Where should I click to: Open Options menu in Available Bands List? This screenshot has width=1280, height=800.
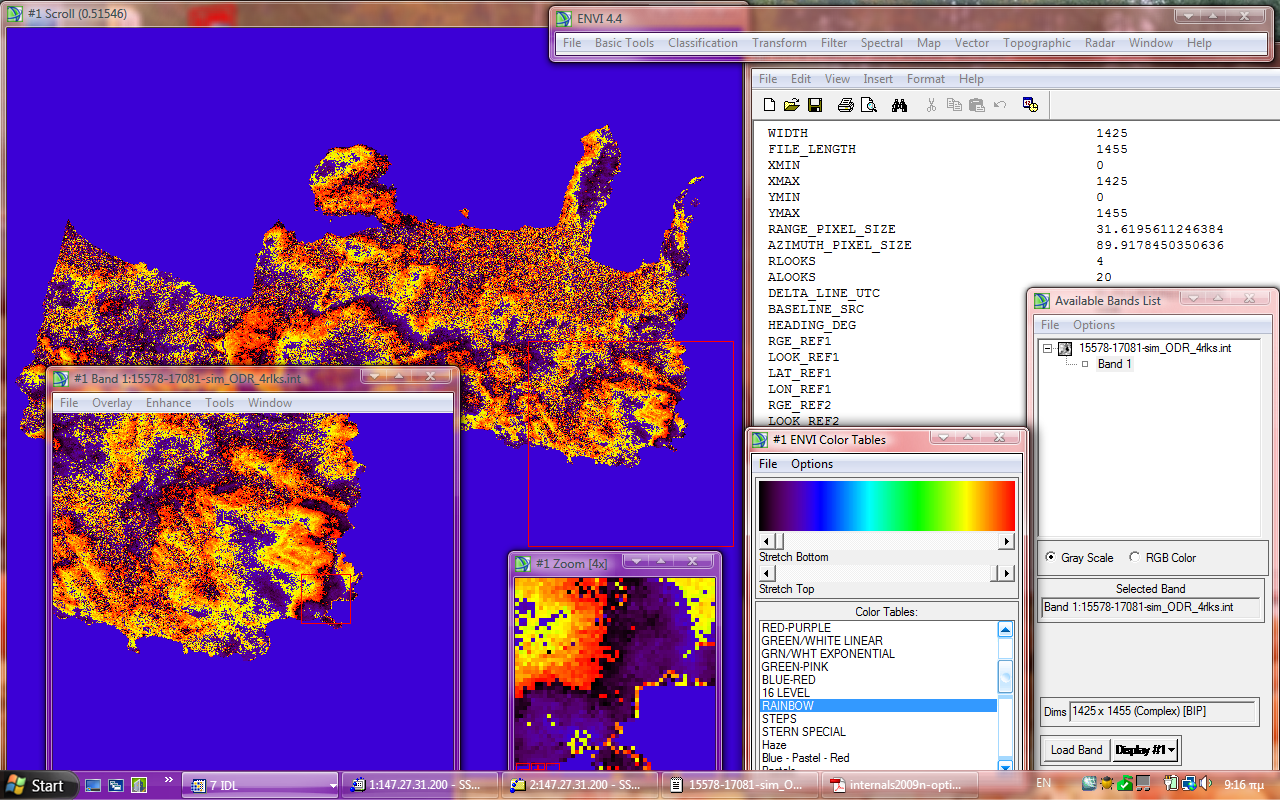pos(1094,325)
